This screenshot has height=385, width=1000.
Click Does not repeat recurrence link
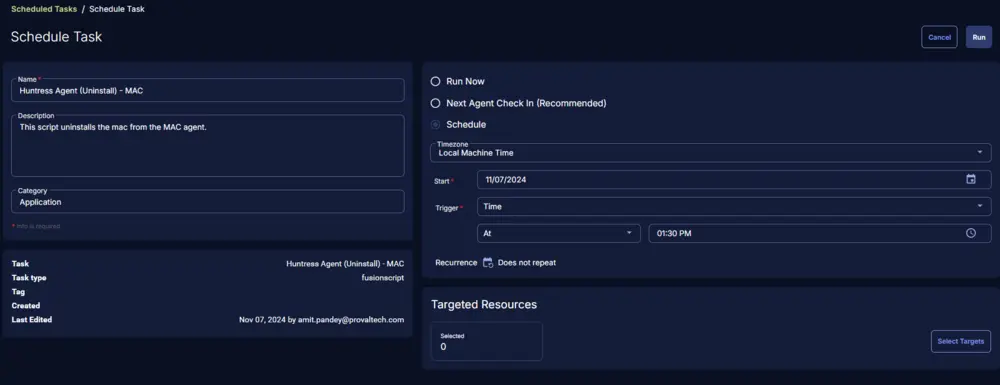click(x=527, y=263)
